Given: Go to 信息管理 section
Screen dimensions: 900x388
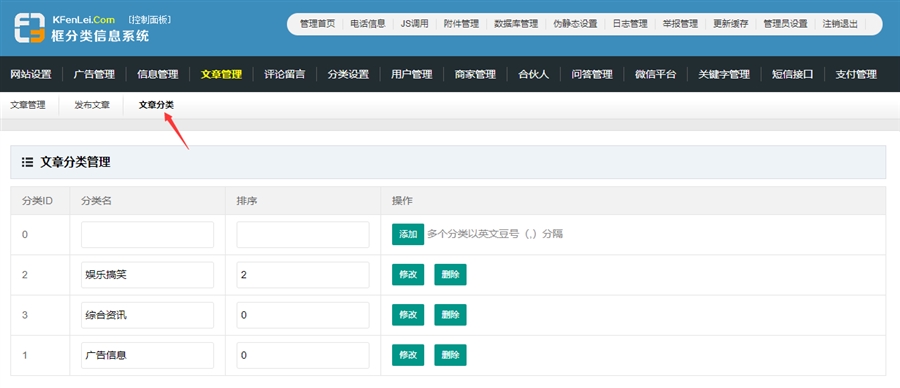Looking at the screenshot, I should click(x=158, y=74).
